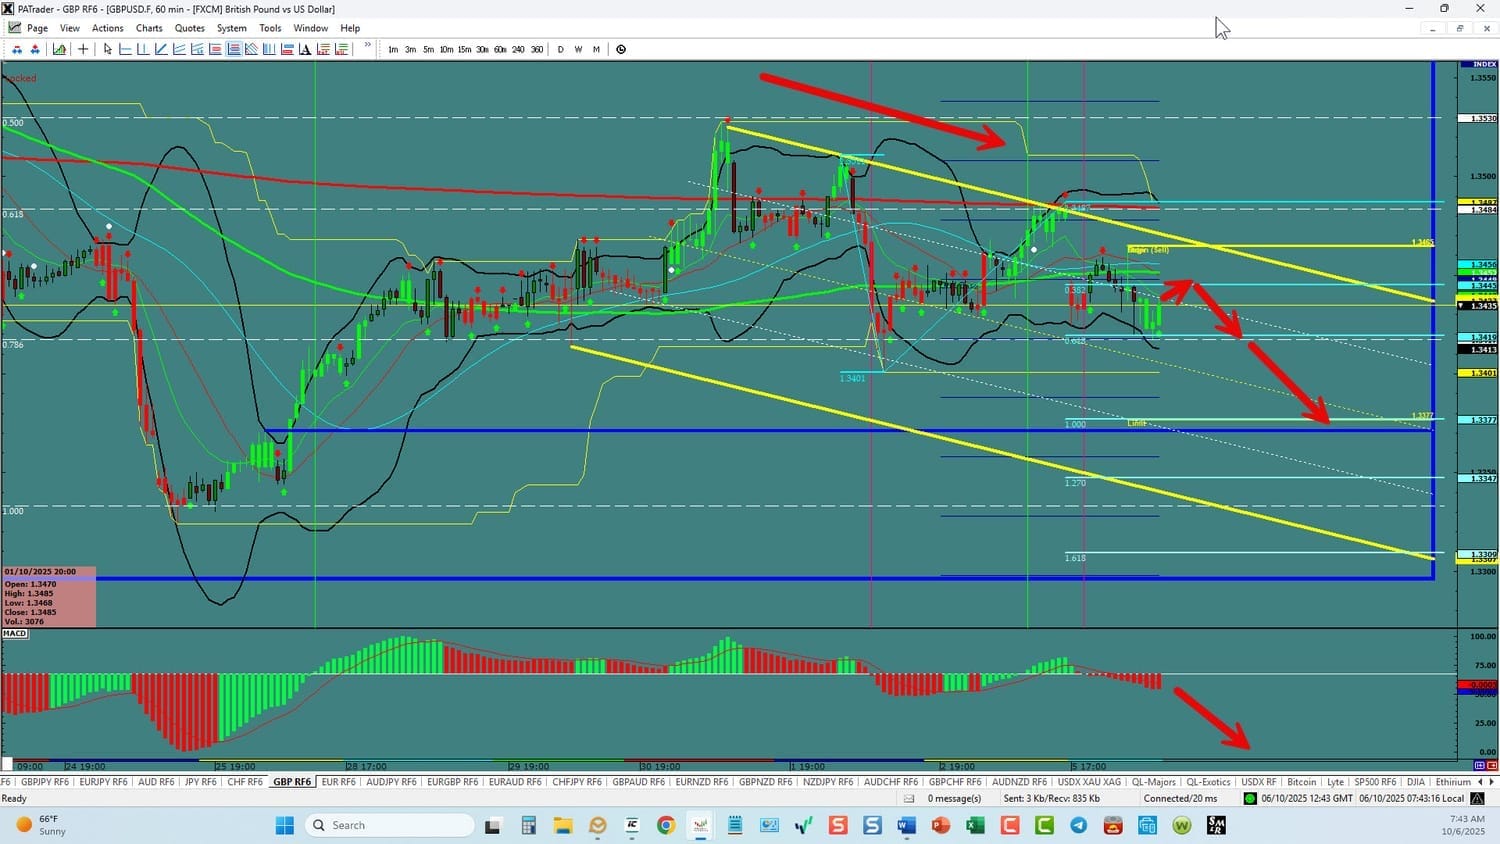Open the chart indicator icon in toolbar
This screenshot has width=1500, height=844.
point(60,49)
